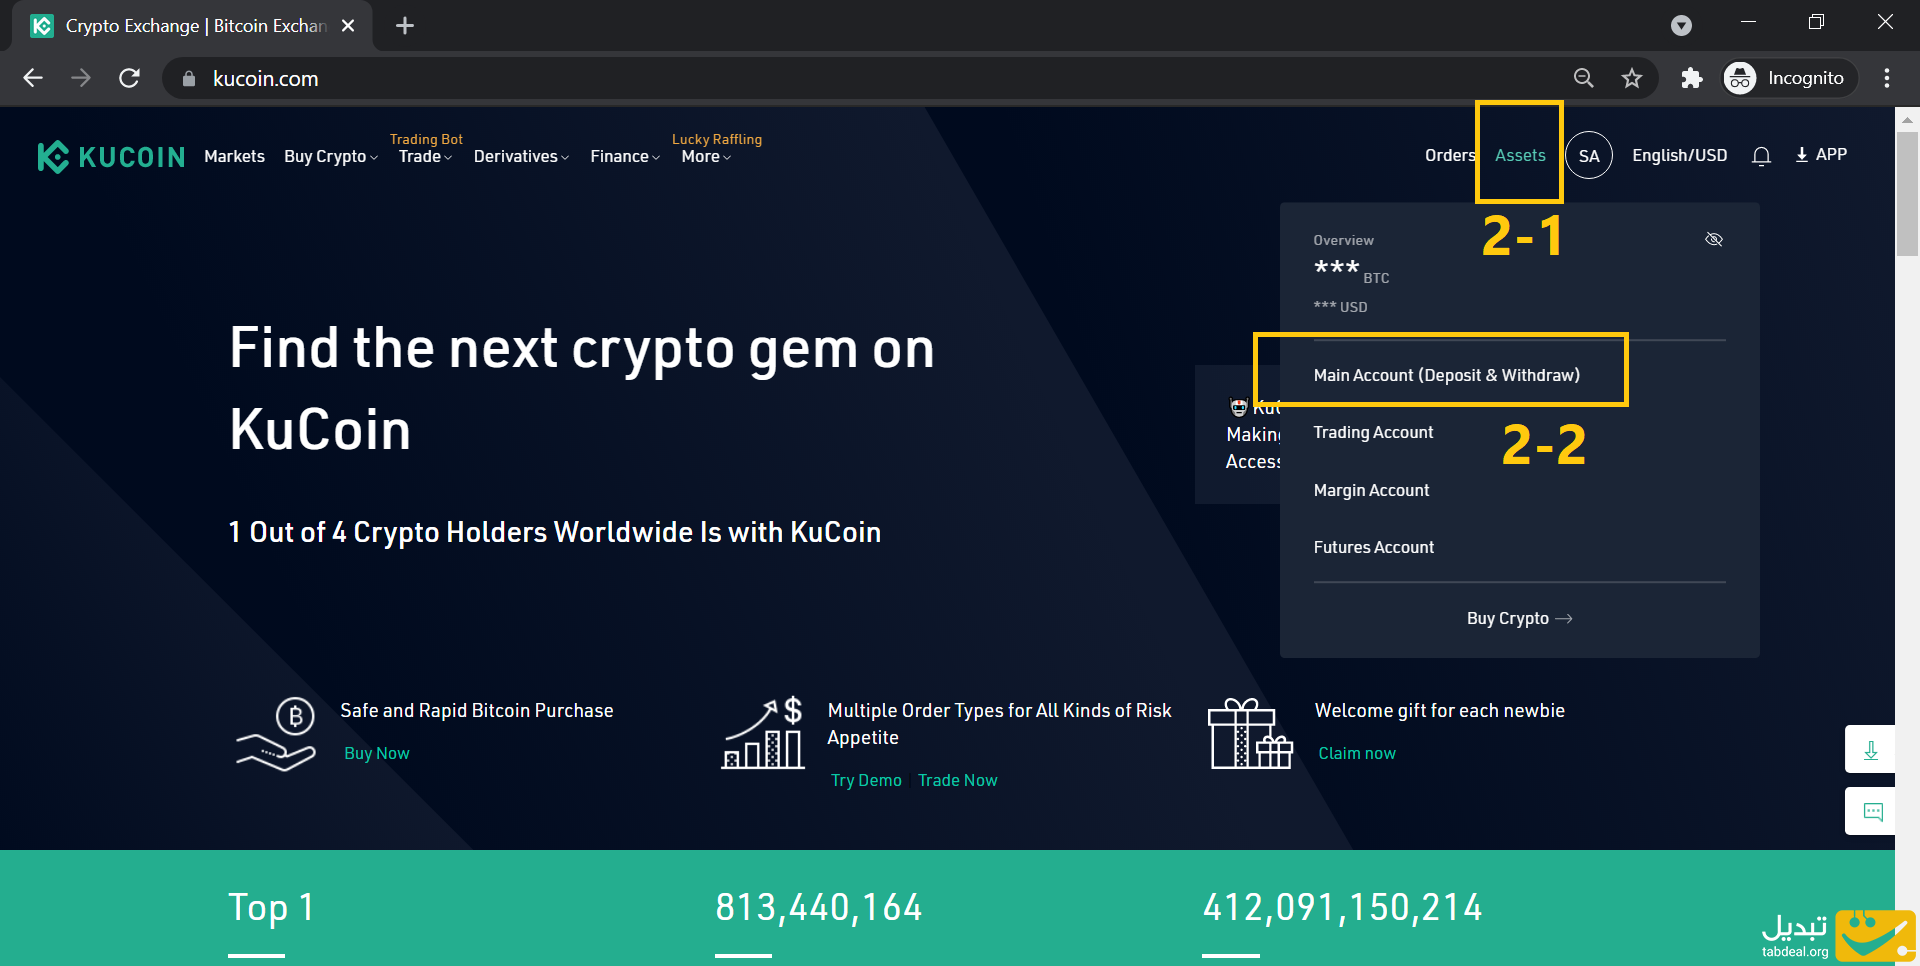Open a new browser tab
The image size is (1920, 966).
pyautogui.click(x=405, y=26)
